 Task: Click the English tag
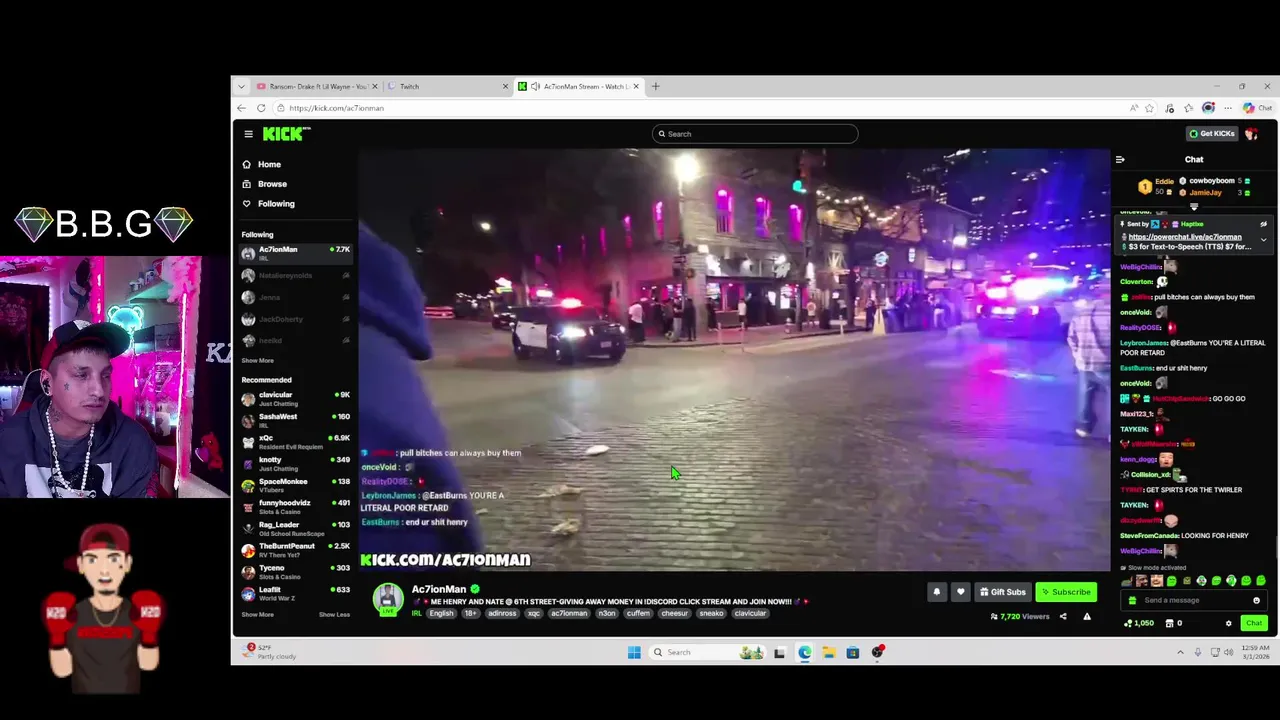(442, 613)
